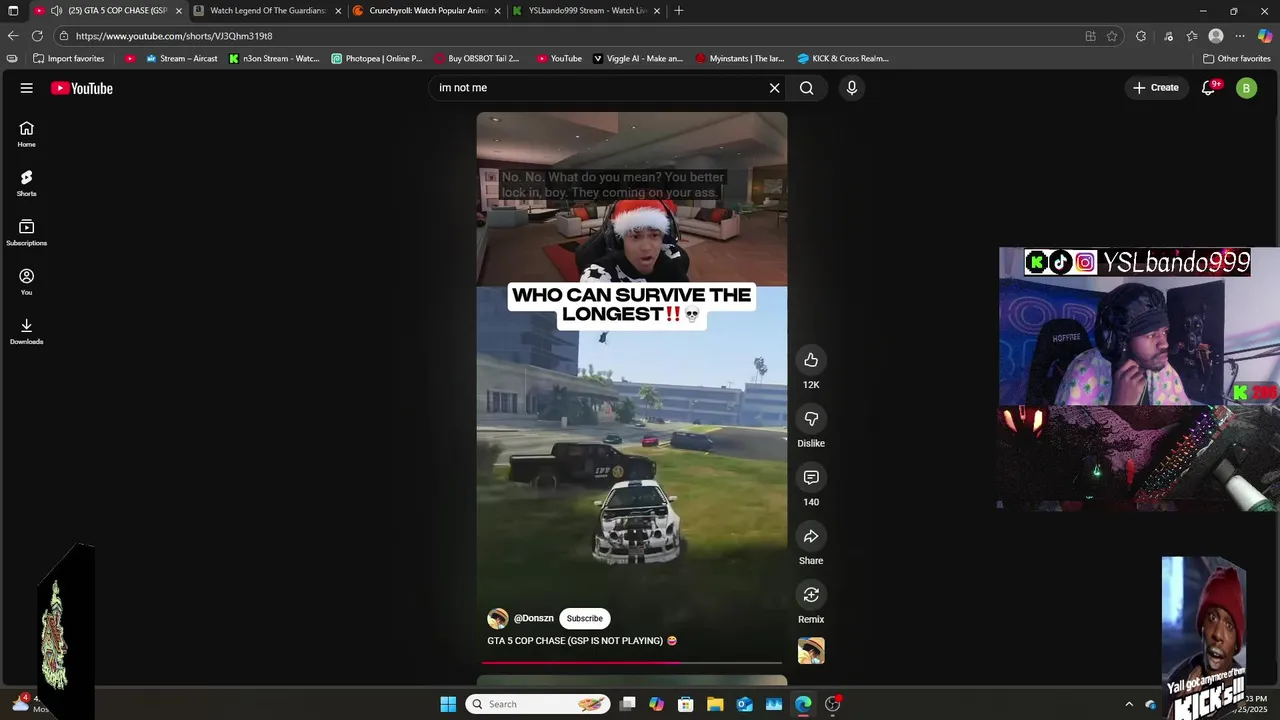The image size is (1280, 720).
Task: Share this short
Action: pos(811,536)
